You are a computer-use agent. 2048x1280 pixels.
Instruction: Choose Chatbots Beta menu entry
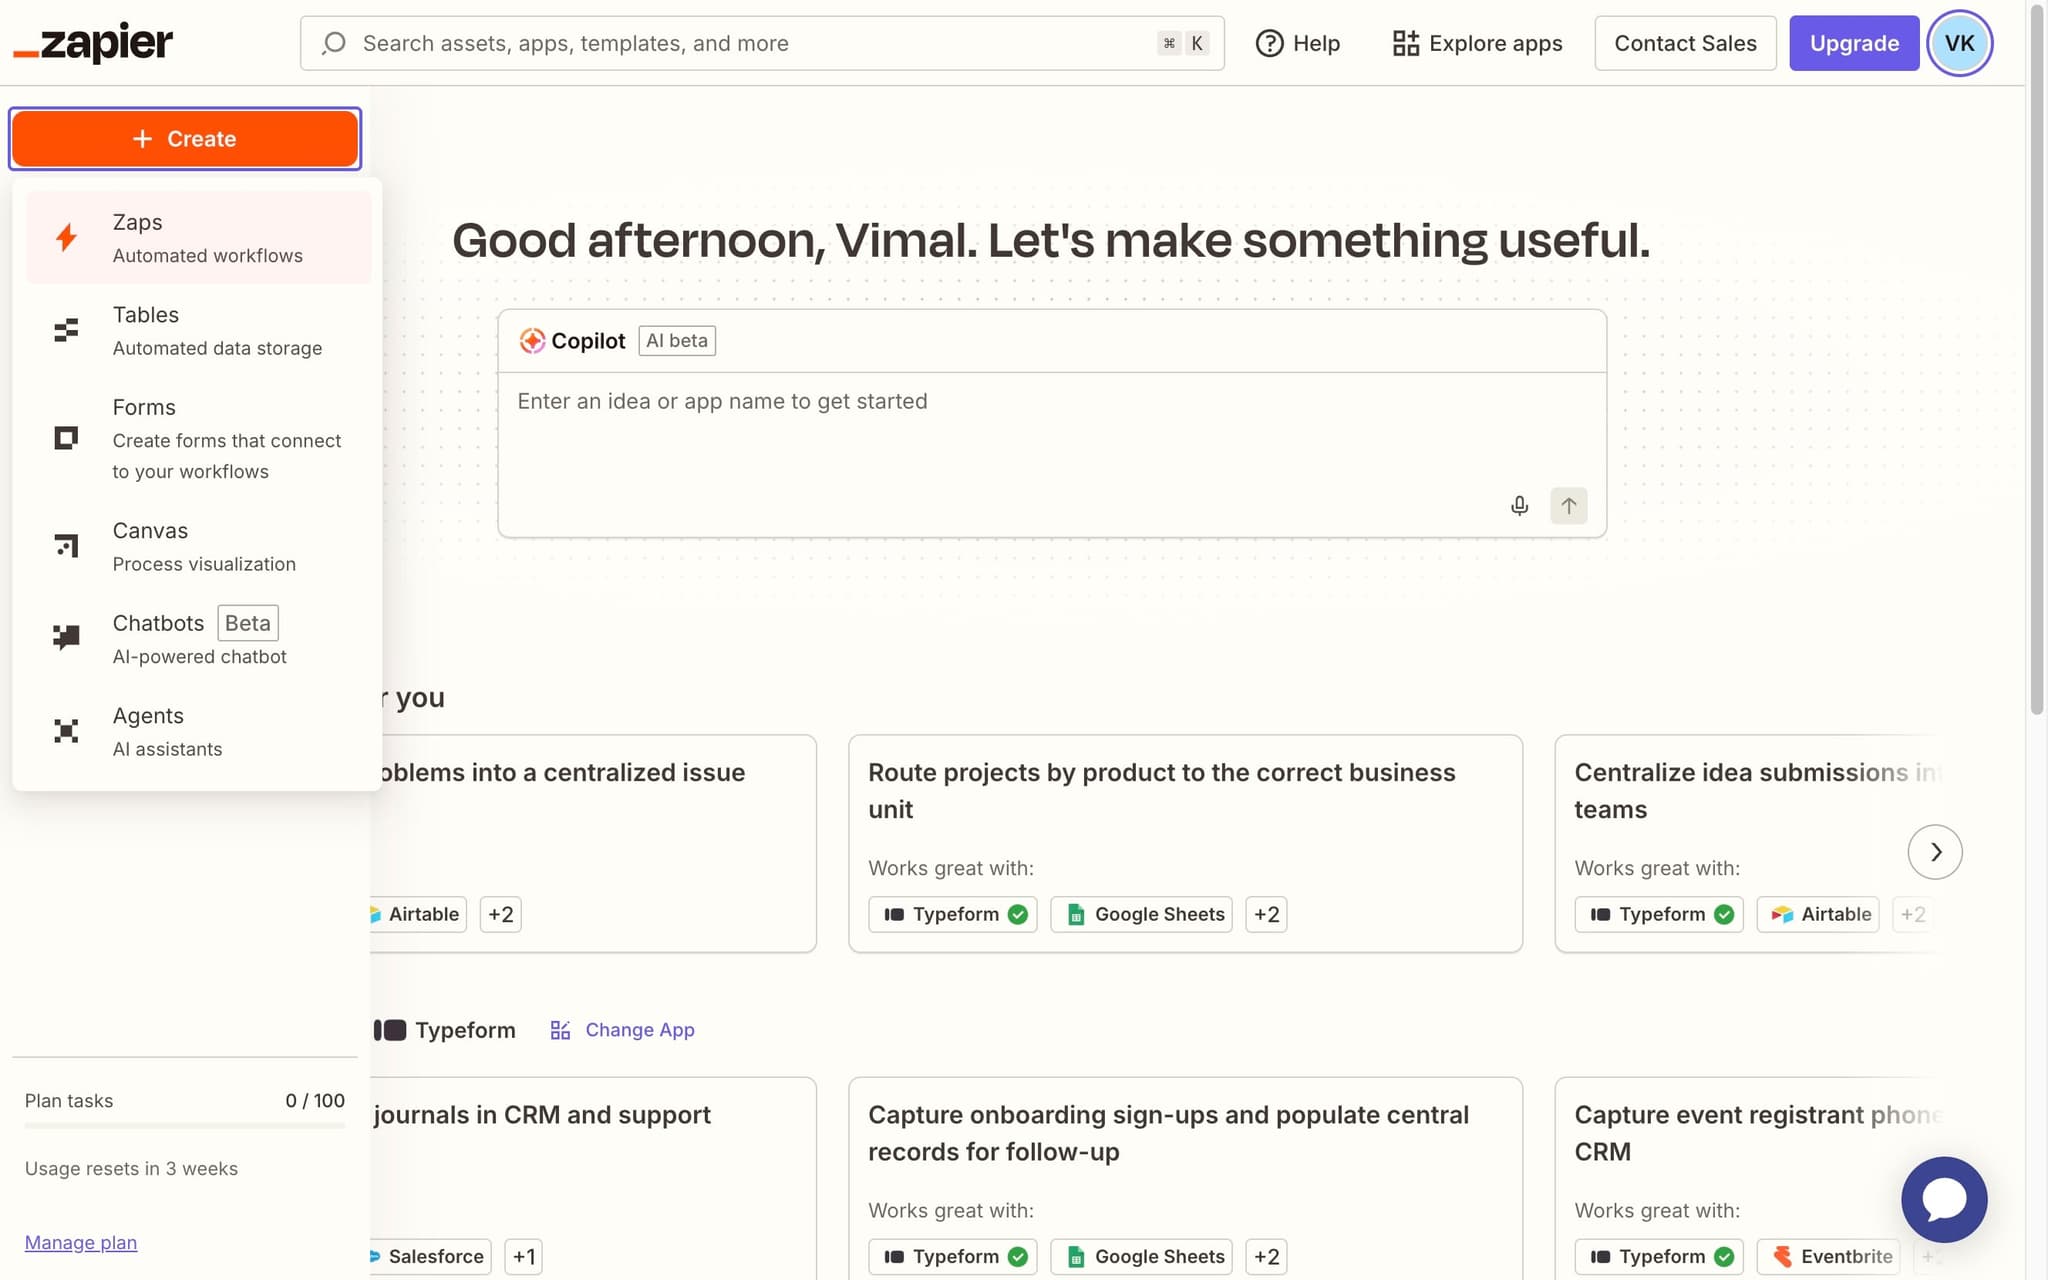198,639
